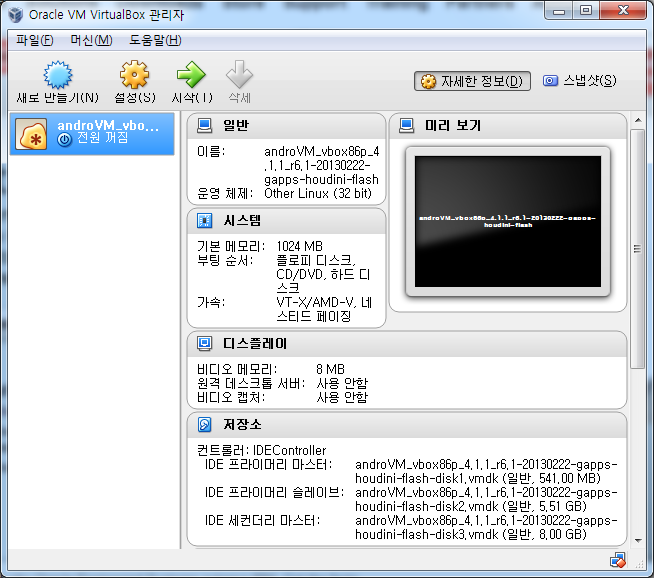
Task: Click scrollbar down arrow in details pane
Action: coord(638,541)
